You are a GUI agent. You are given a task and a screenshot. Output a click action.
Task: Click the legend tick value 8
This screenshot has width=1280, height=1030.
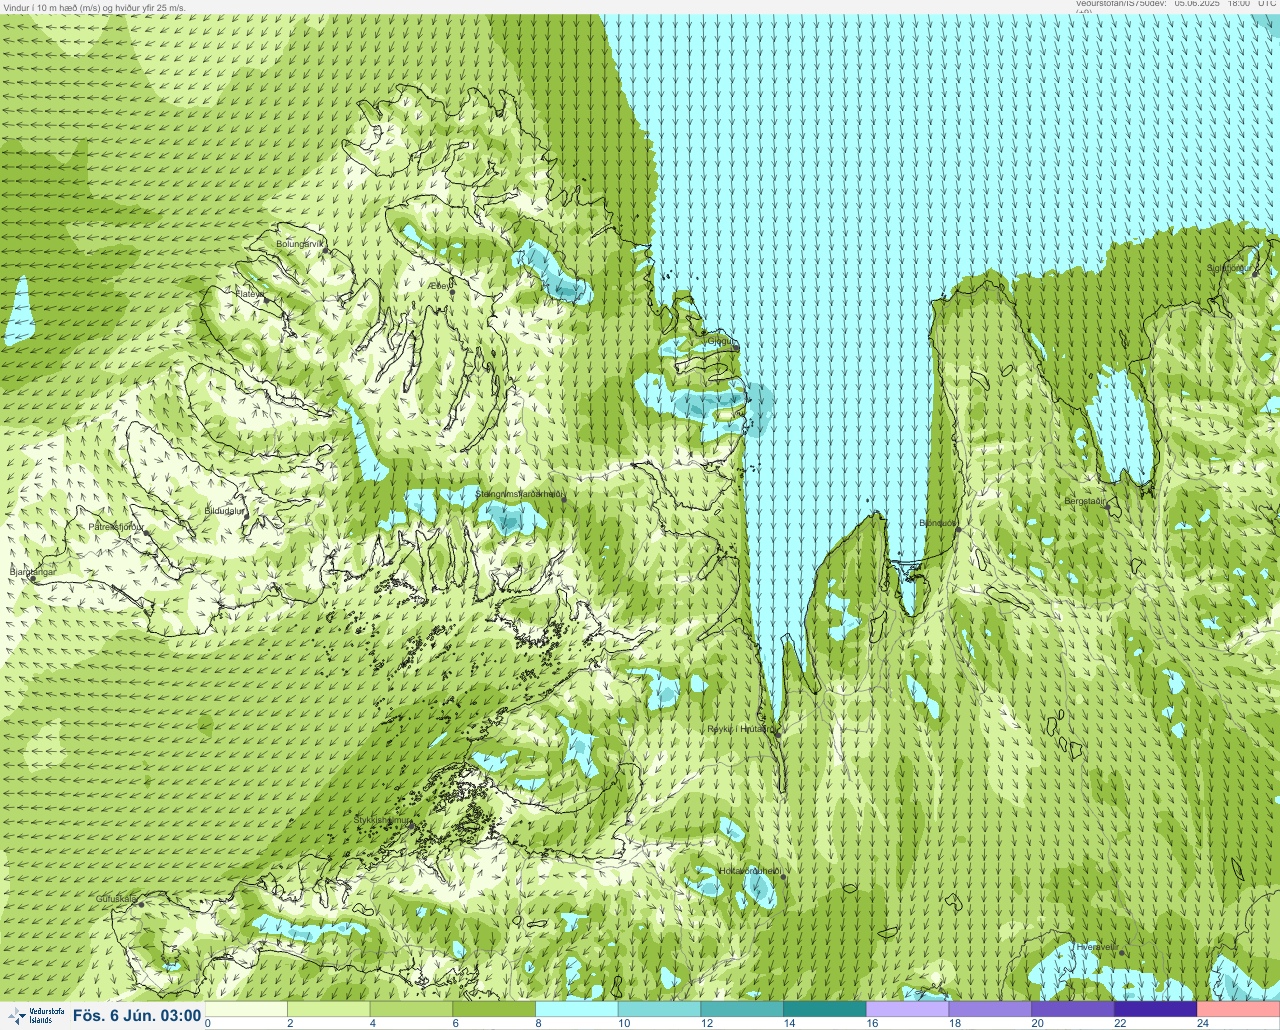538,1023
